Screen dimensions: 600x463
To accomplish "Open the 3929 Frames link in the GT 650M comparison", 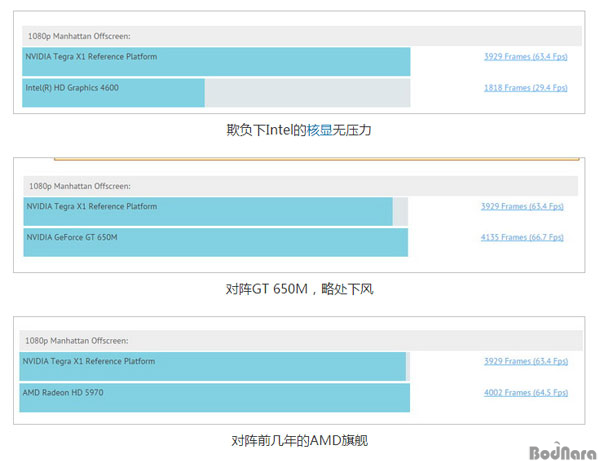I will tap(522, 206).
